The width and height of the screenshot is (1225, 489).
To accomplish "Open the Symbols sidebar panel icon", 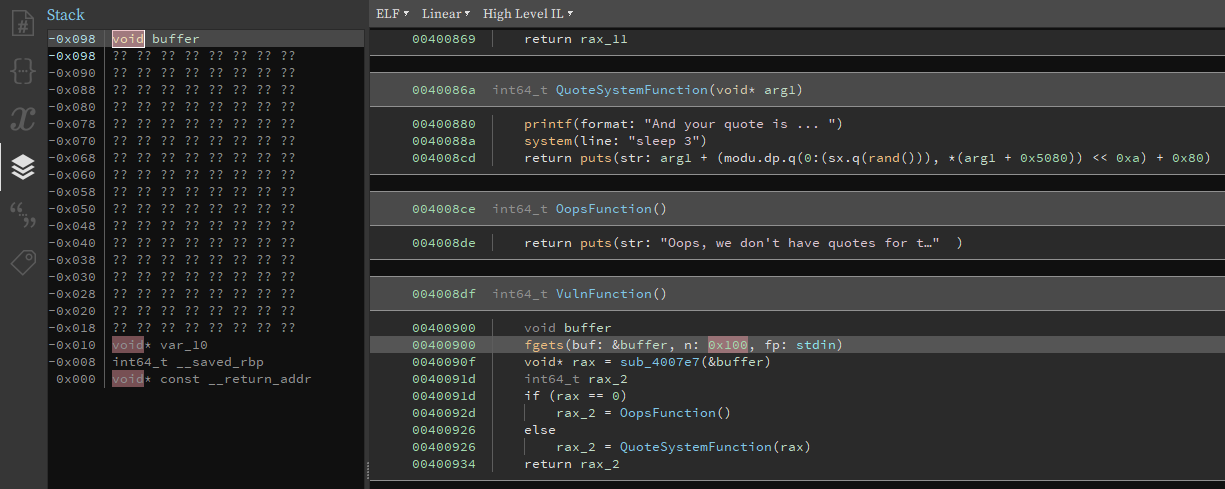I will pos(23,23).
